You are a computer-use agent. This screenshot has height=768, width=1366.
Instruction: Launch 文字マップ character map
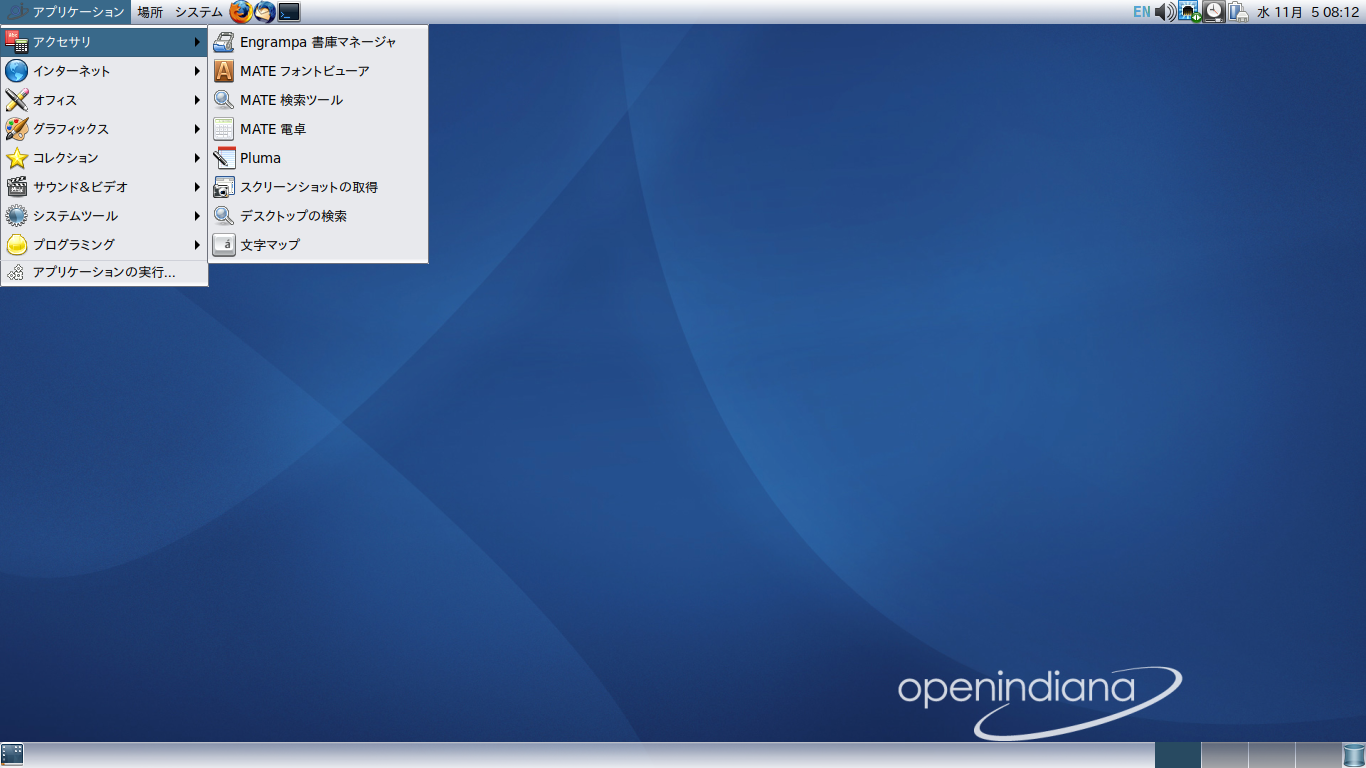click(318, 245)
